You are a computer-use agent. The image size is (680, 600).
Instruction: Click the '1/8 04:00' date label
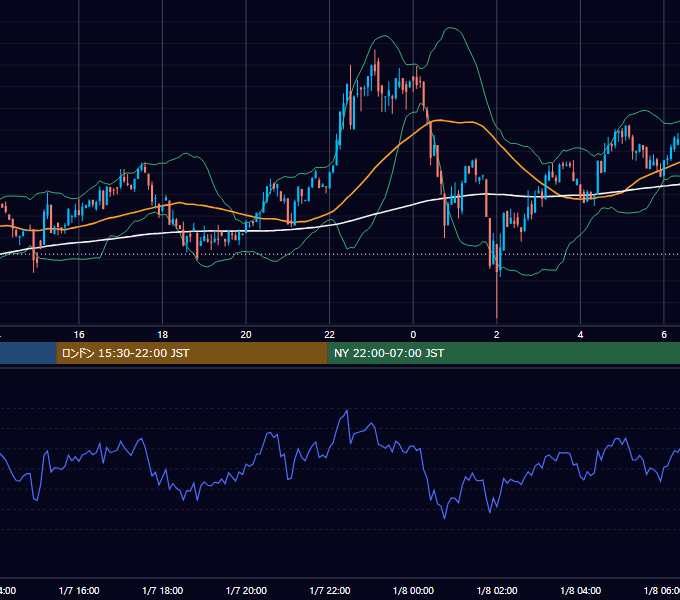tap(581, 590)
